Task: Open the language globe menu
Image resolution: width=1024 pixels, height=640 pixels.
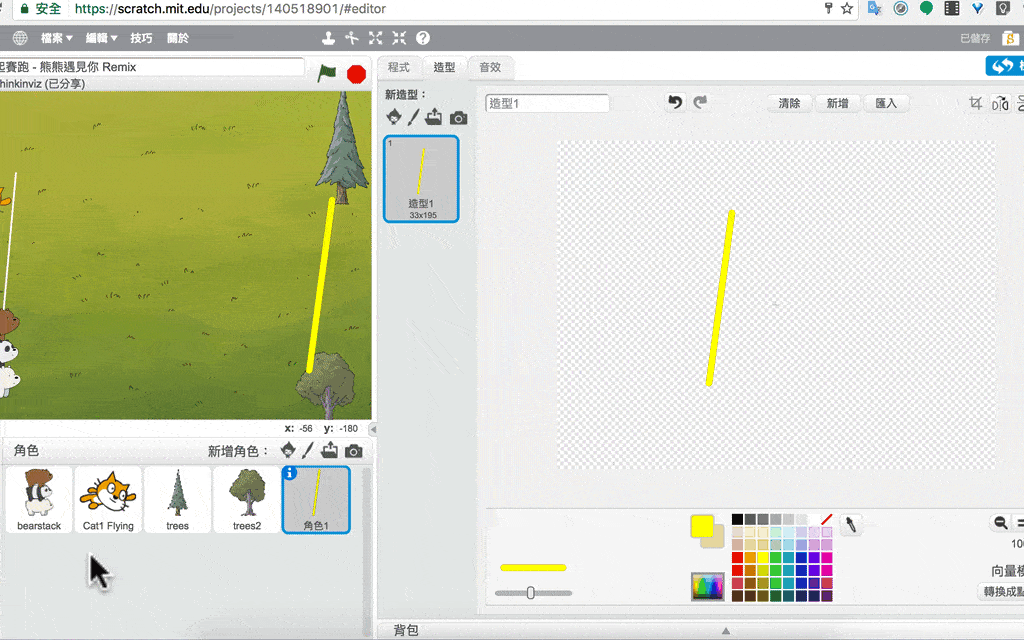Action: coord(20,38)
